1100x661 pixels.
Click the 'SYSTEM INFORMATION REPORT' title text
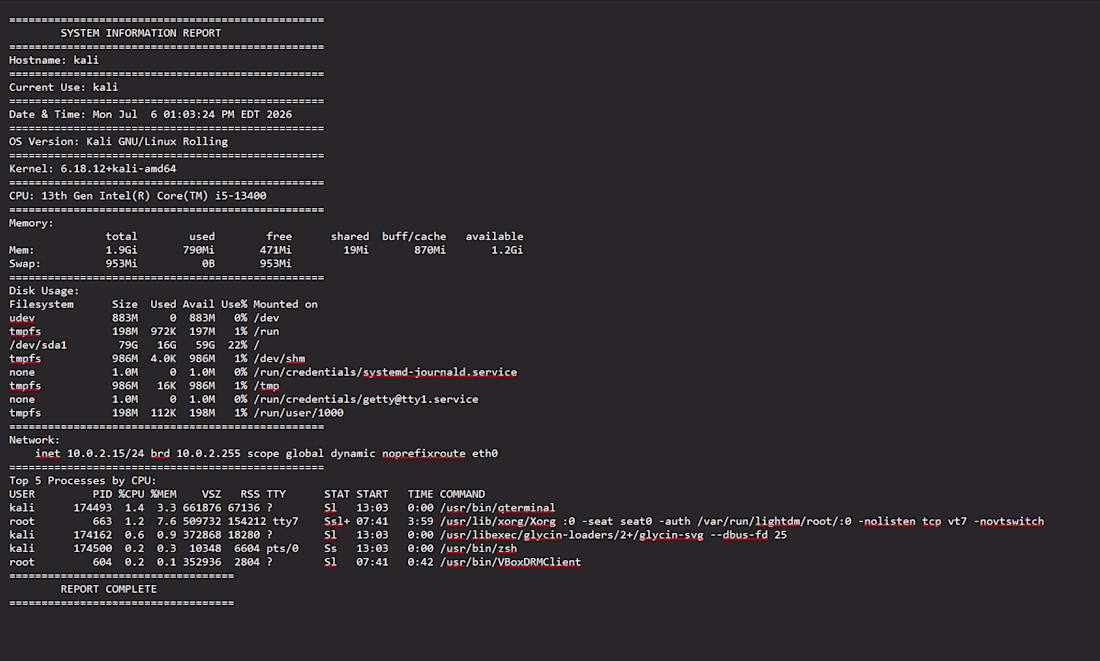[140, 33]
